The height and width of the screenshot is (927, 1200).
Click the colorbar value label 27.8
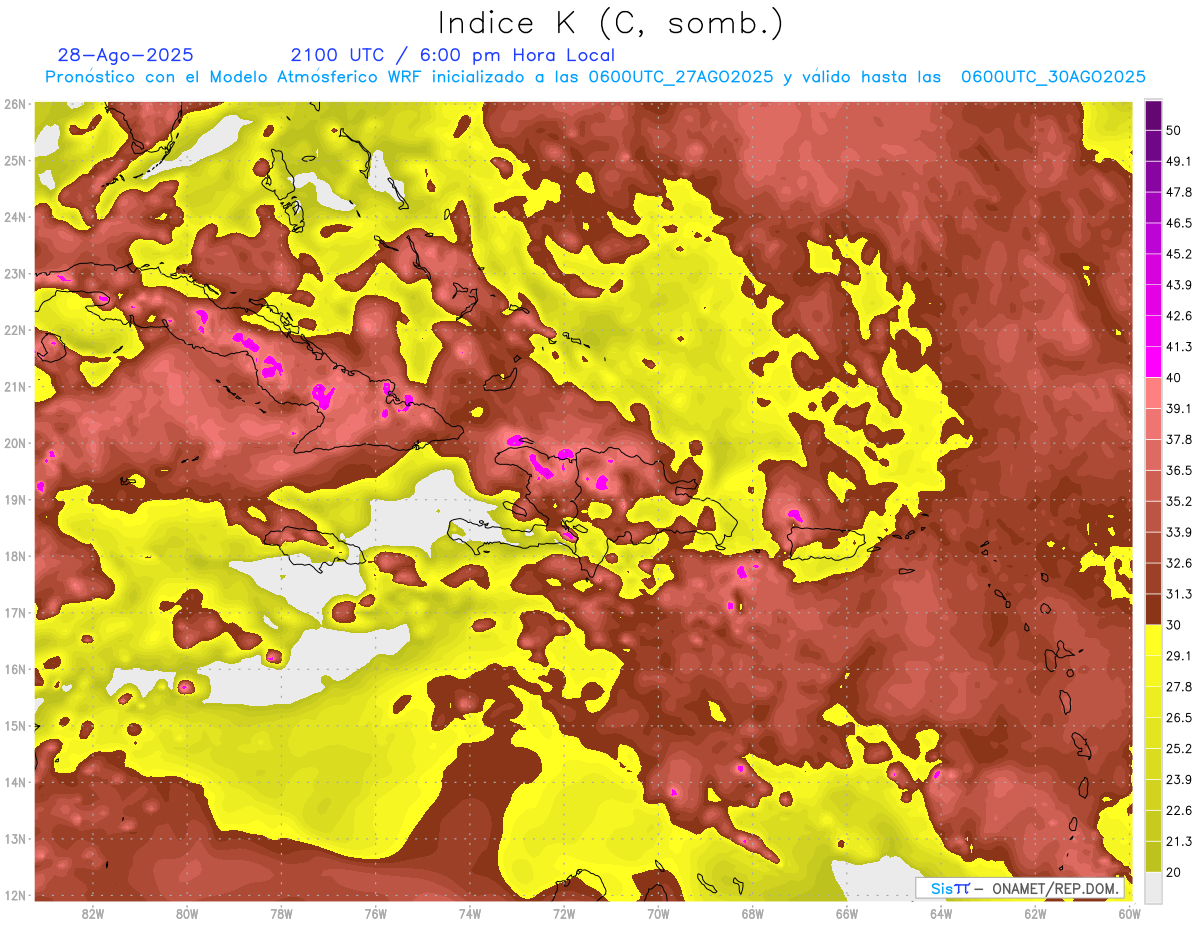pos(1179,686)
